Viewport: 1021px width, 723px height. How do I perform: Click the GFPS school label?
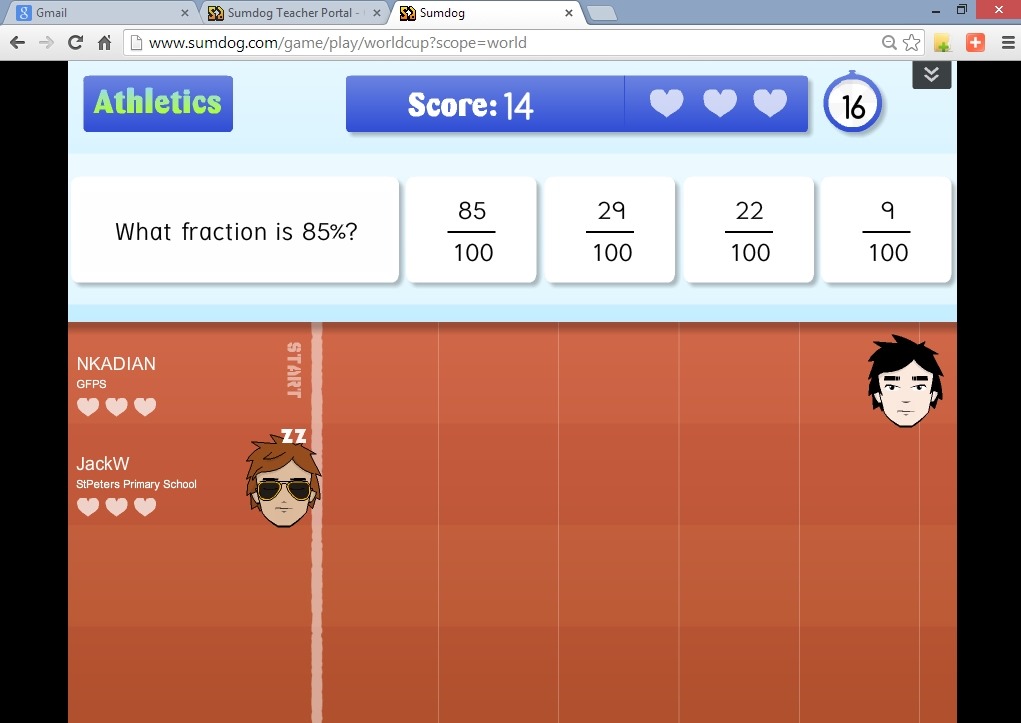click(x=91, y=384)
